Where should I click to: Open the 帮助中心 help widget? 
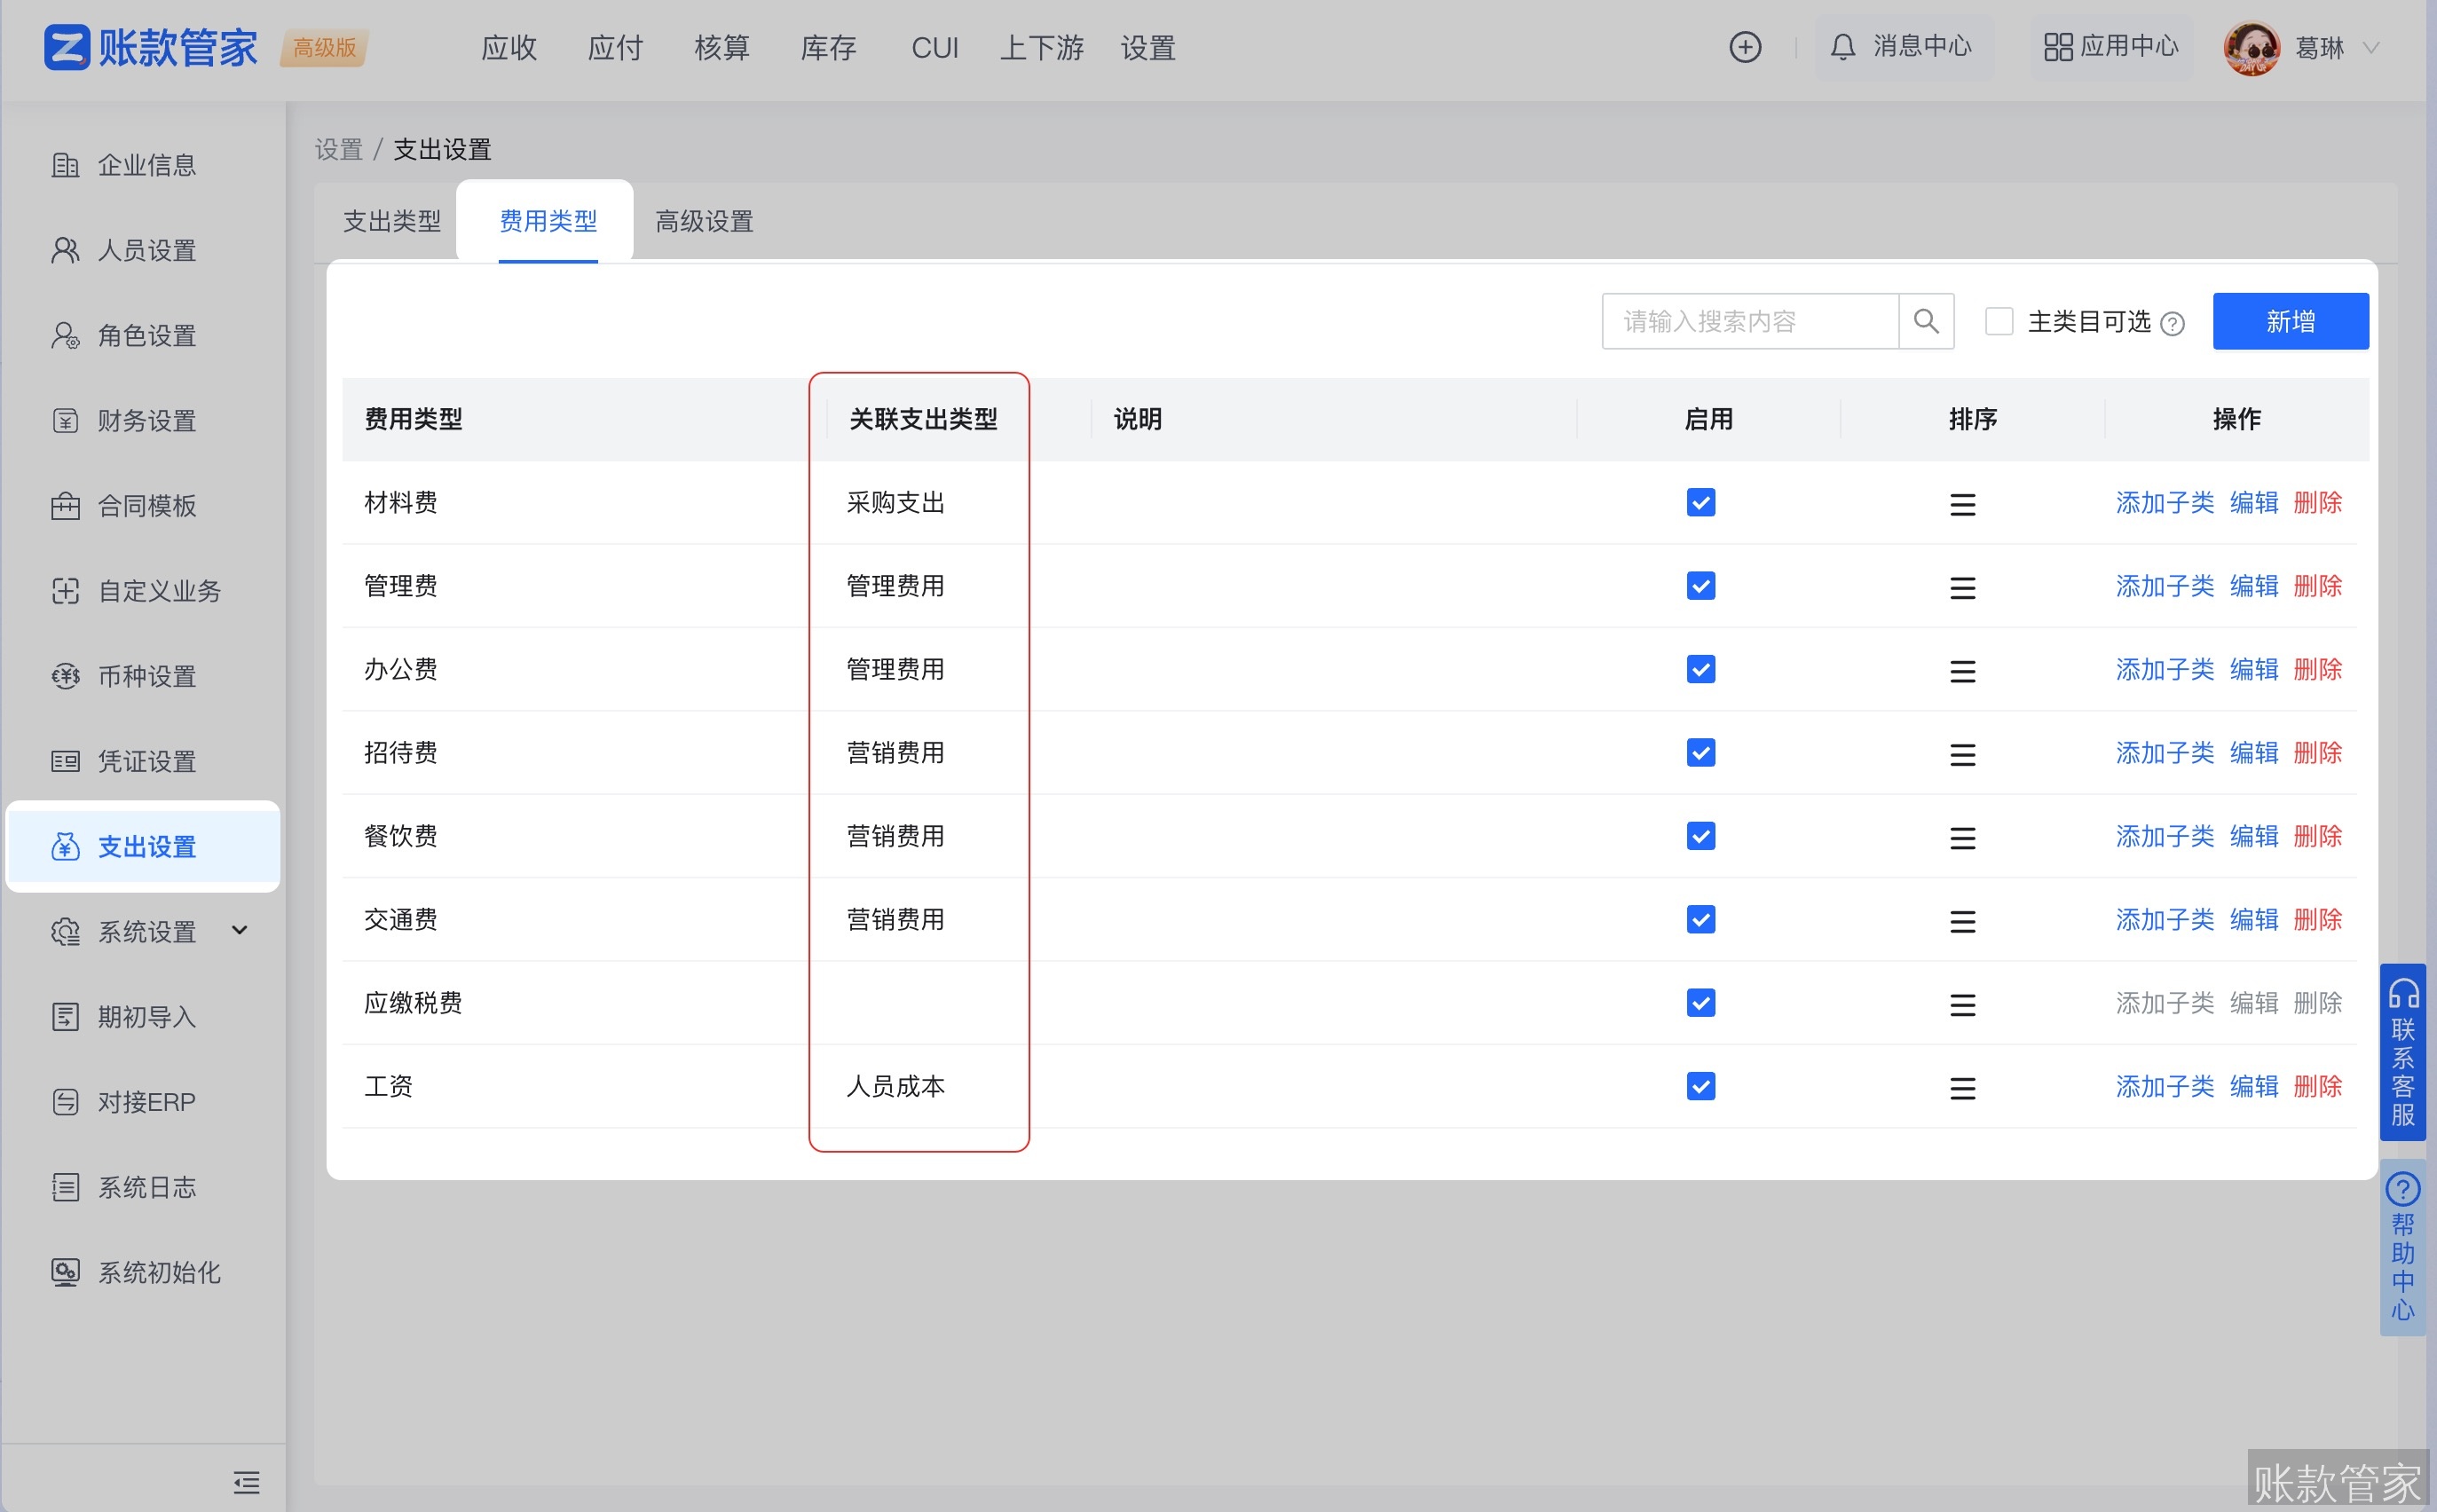tap(2402, 1245)
